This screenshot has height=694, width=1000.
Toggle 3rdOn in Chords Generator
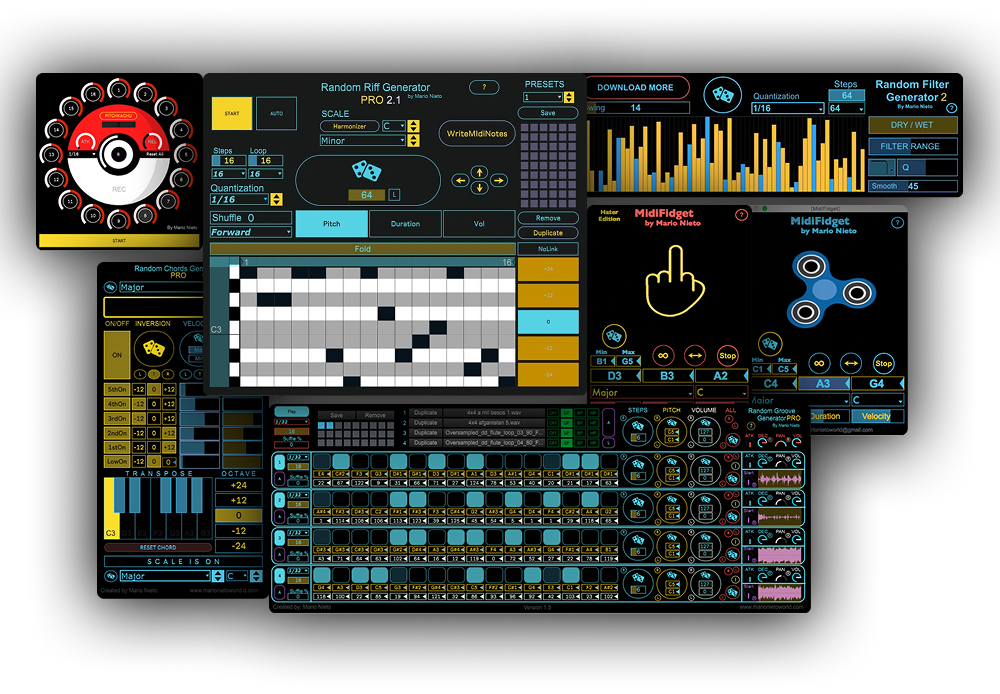pos(117,418)
